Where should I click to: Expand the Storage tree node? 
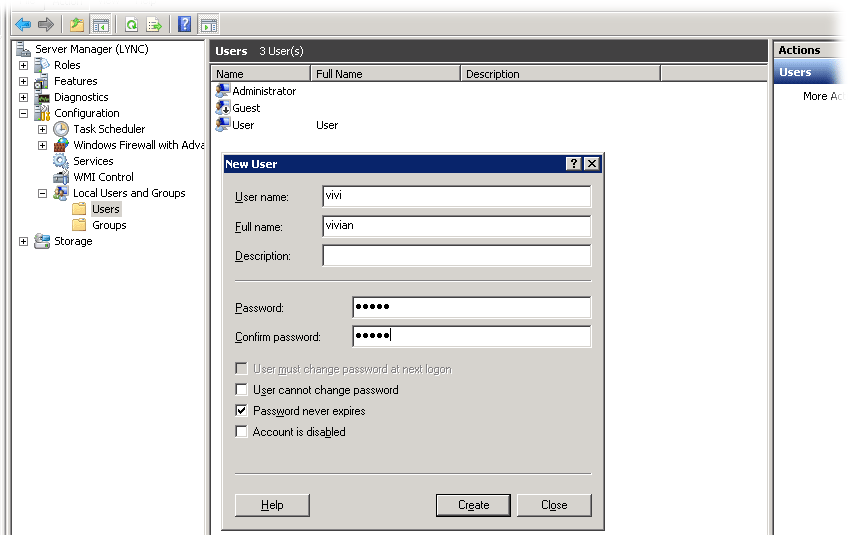click(23, 241)
